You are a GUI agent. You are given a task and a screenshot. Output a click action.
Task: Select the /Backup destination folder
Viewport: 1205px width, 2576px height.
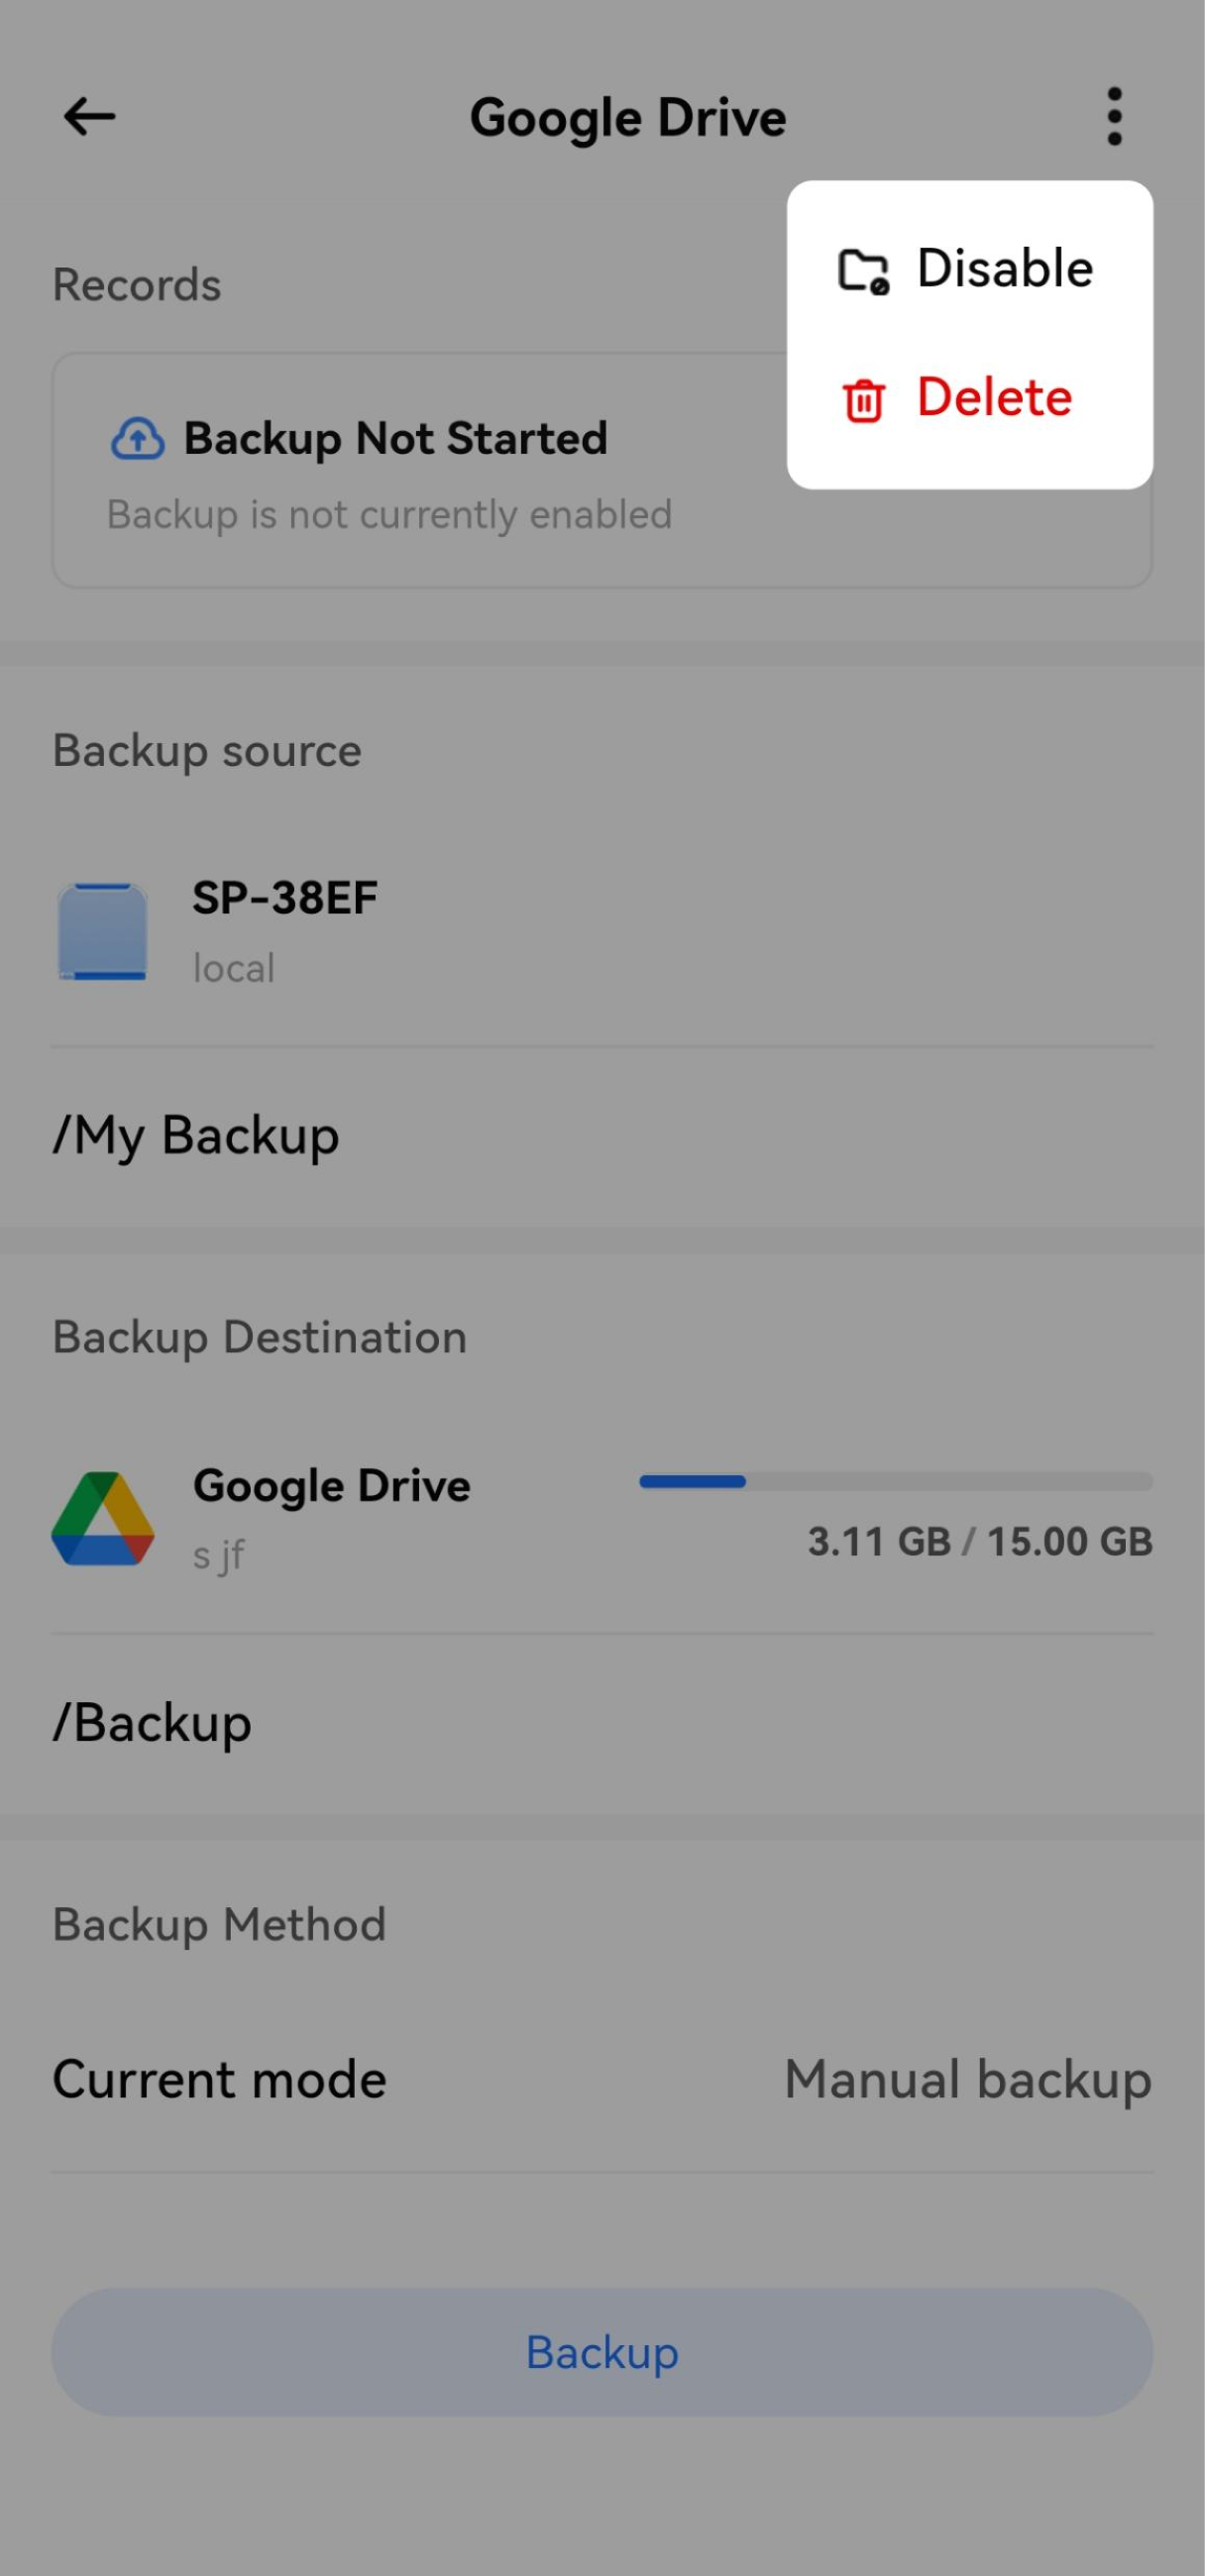(152, 1723)
